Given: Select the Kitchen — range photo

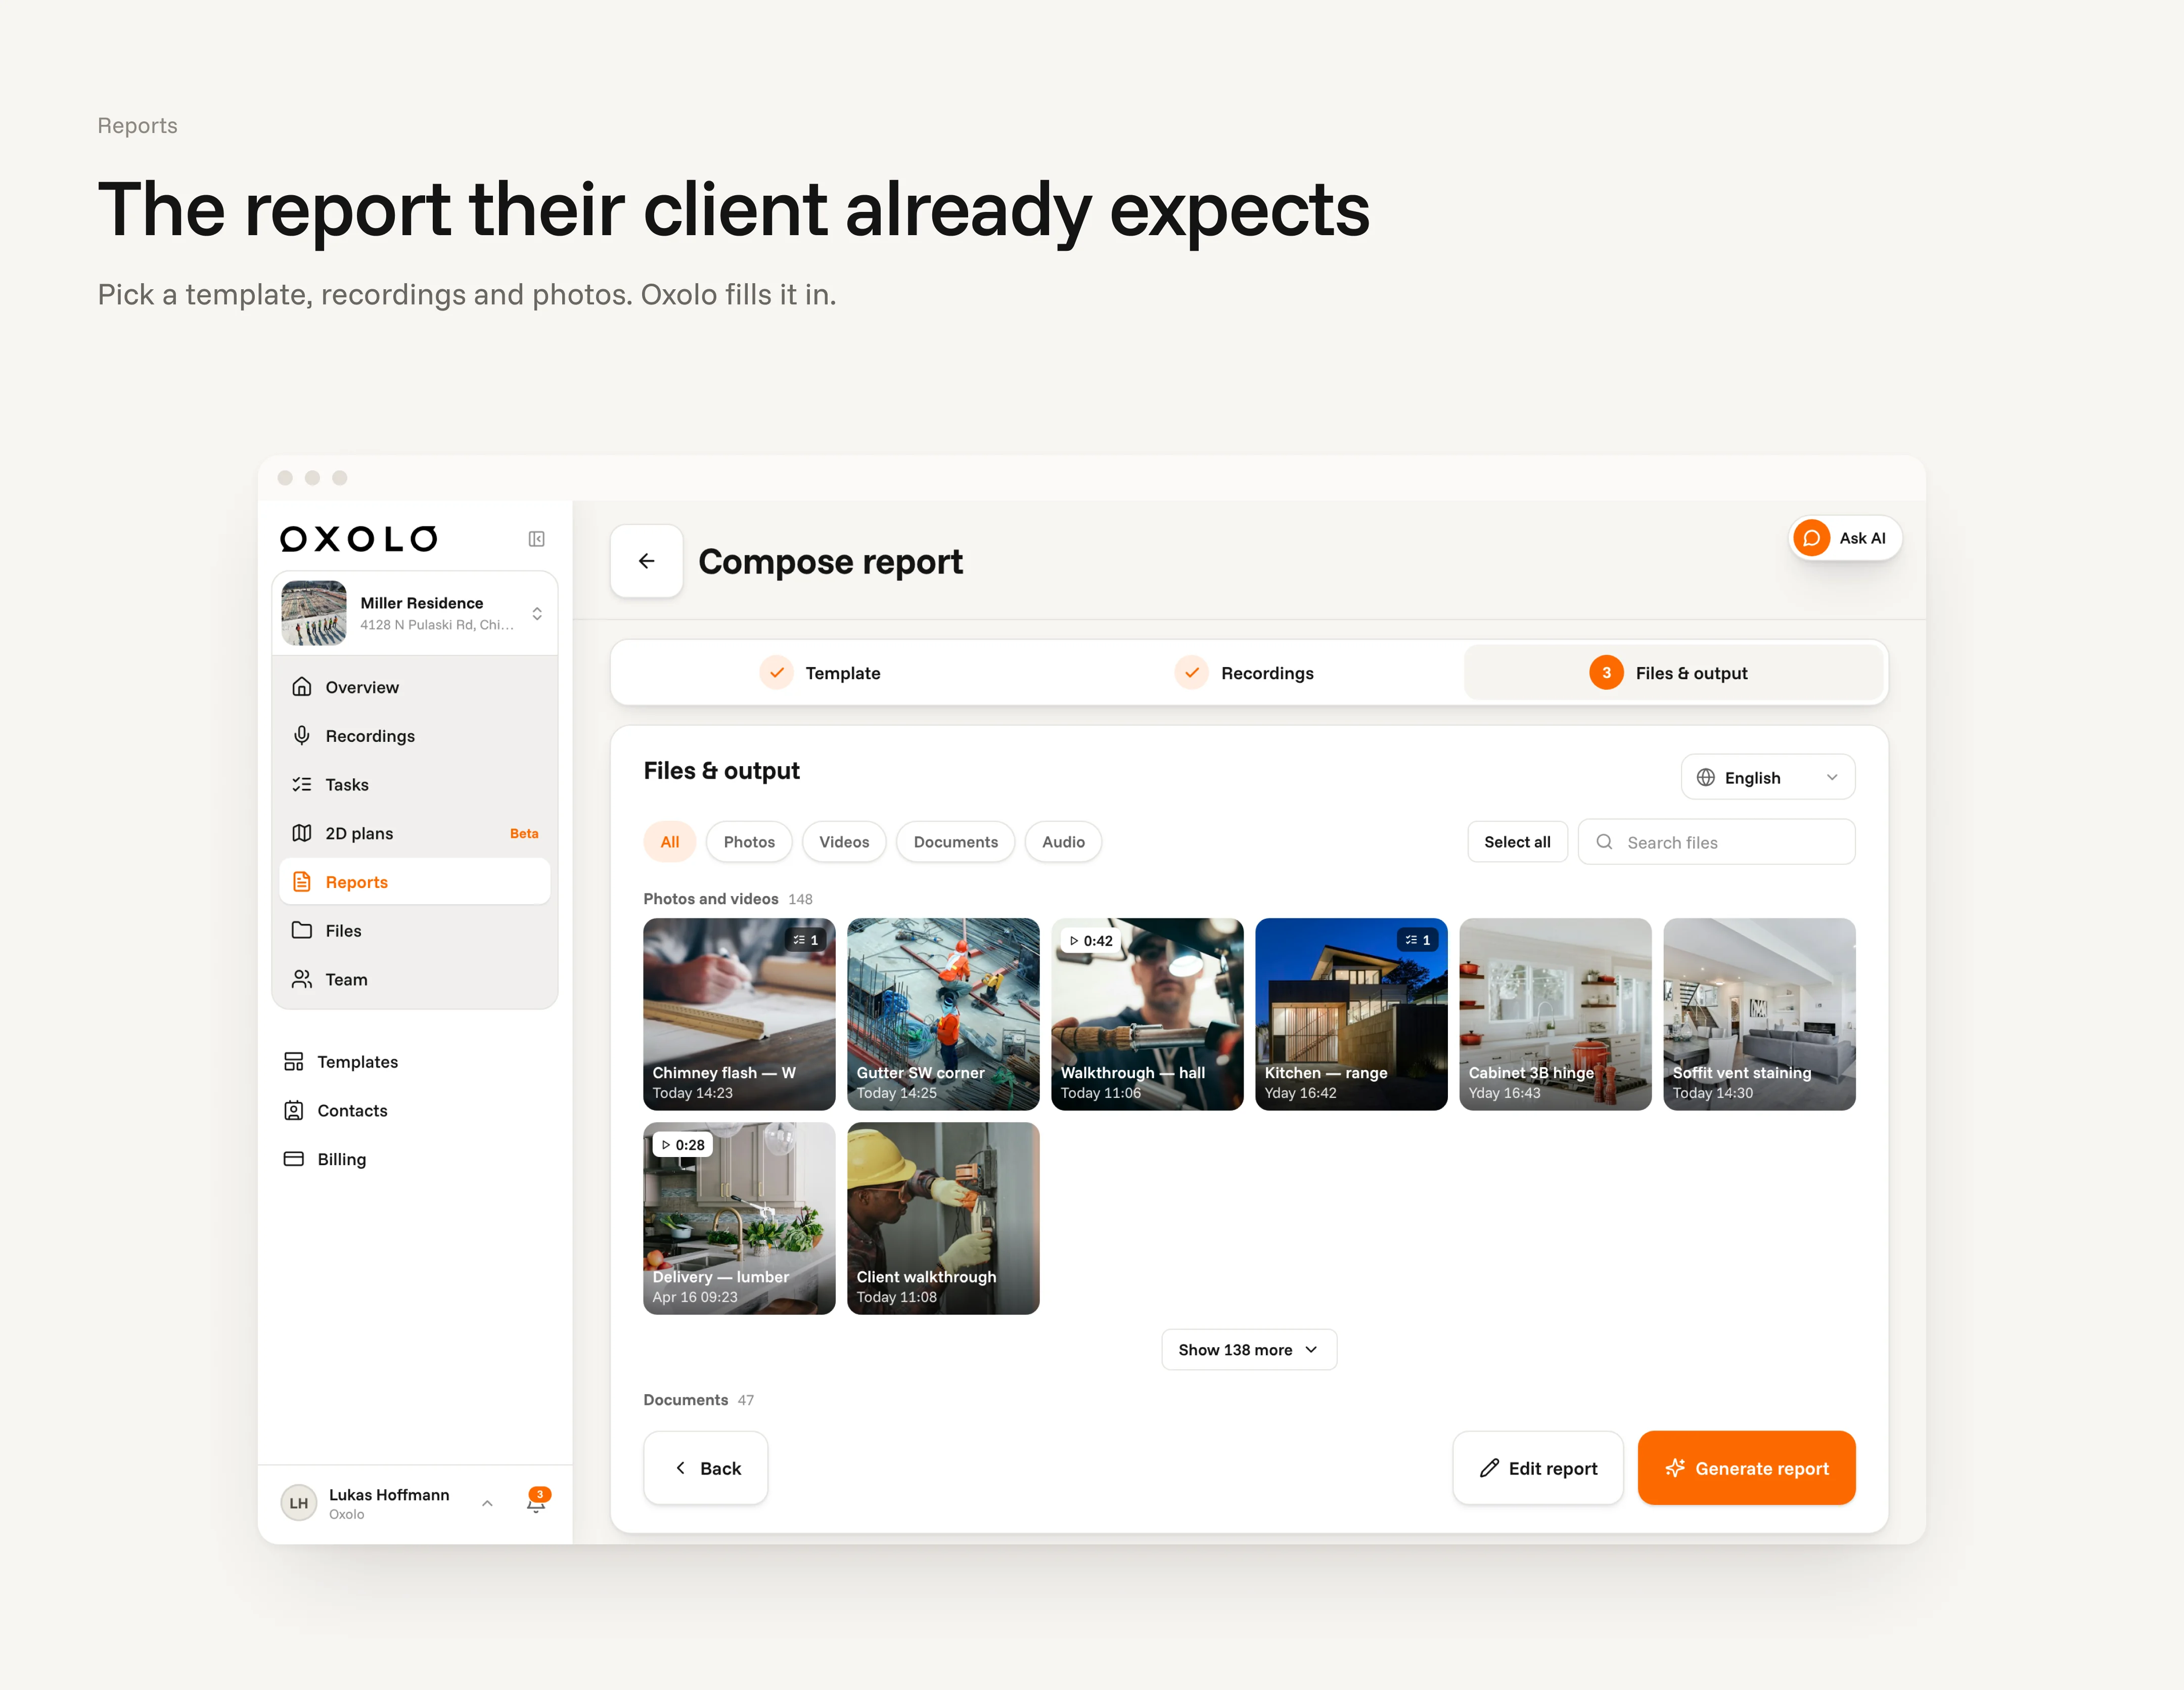Looking at the screenshot, I should [x=1351, y=1014].
